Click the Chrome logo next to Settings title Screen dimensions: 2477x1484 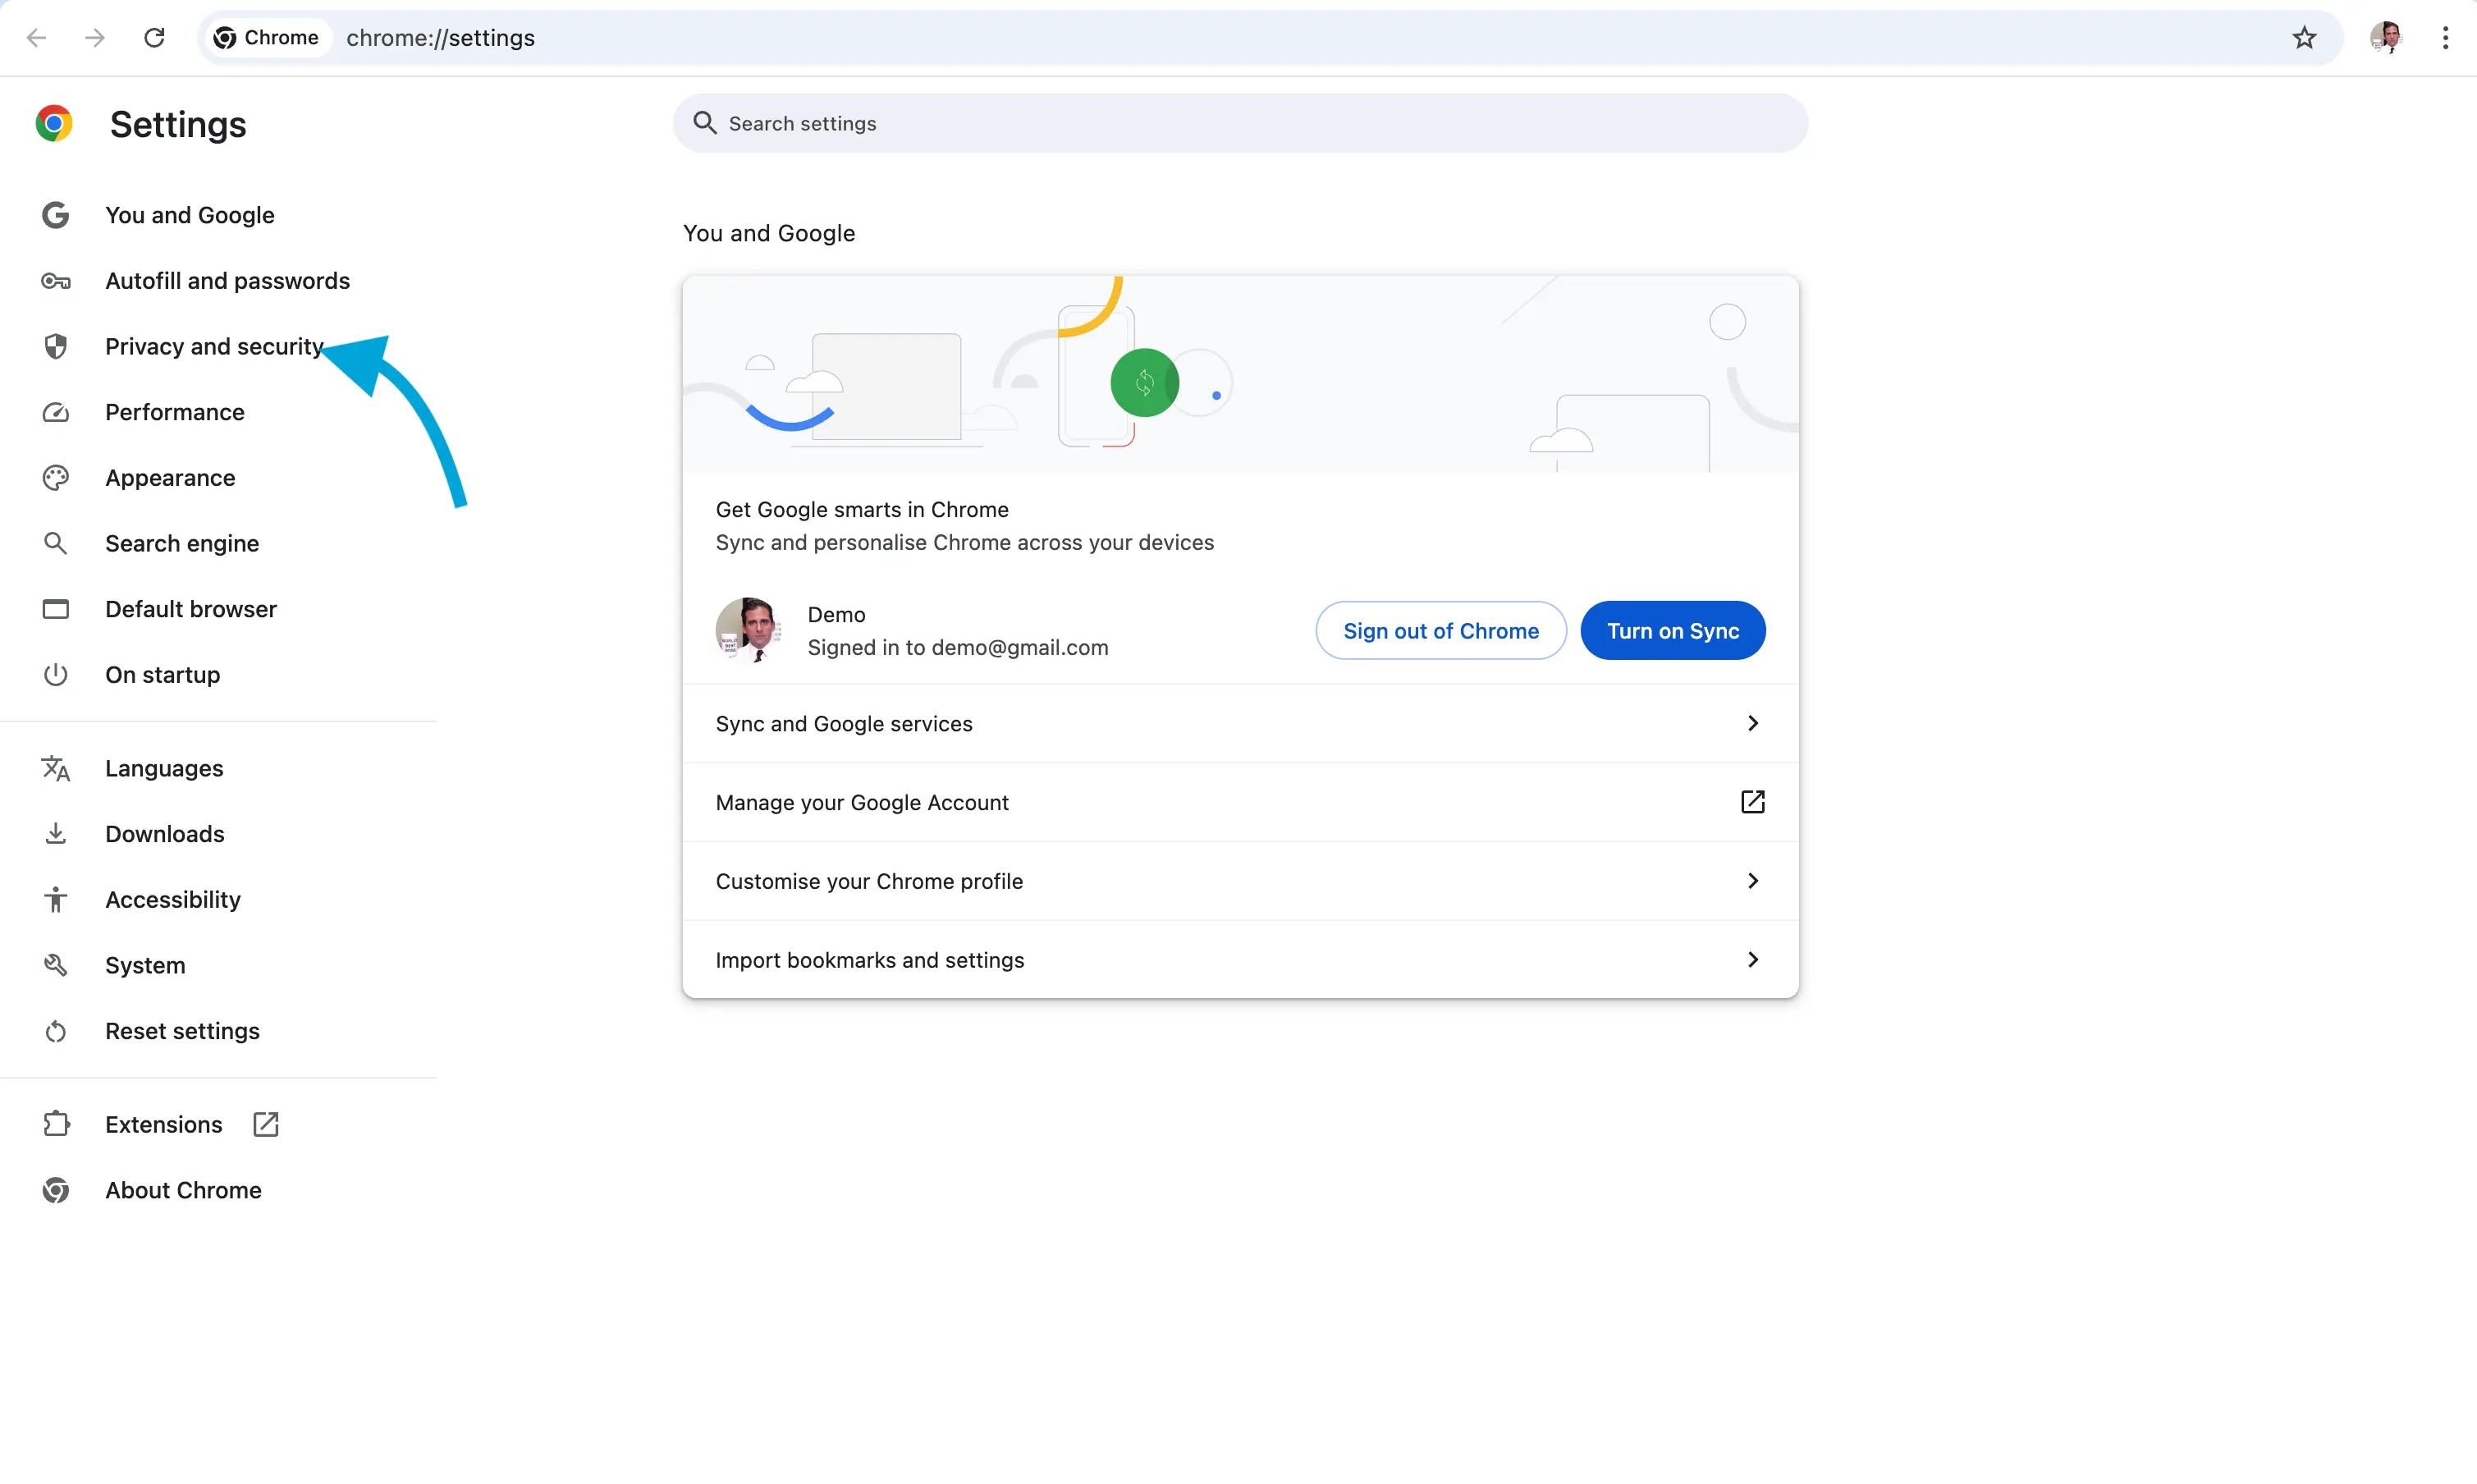[54, 124]
